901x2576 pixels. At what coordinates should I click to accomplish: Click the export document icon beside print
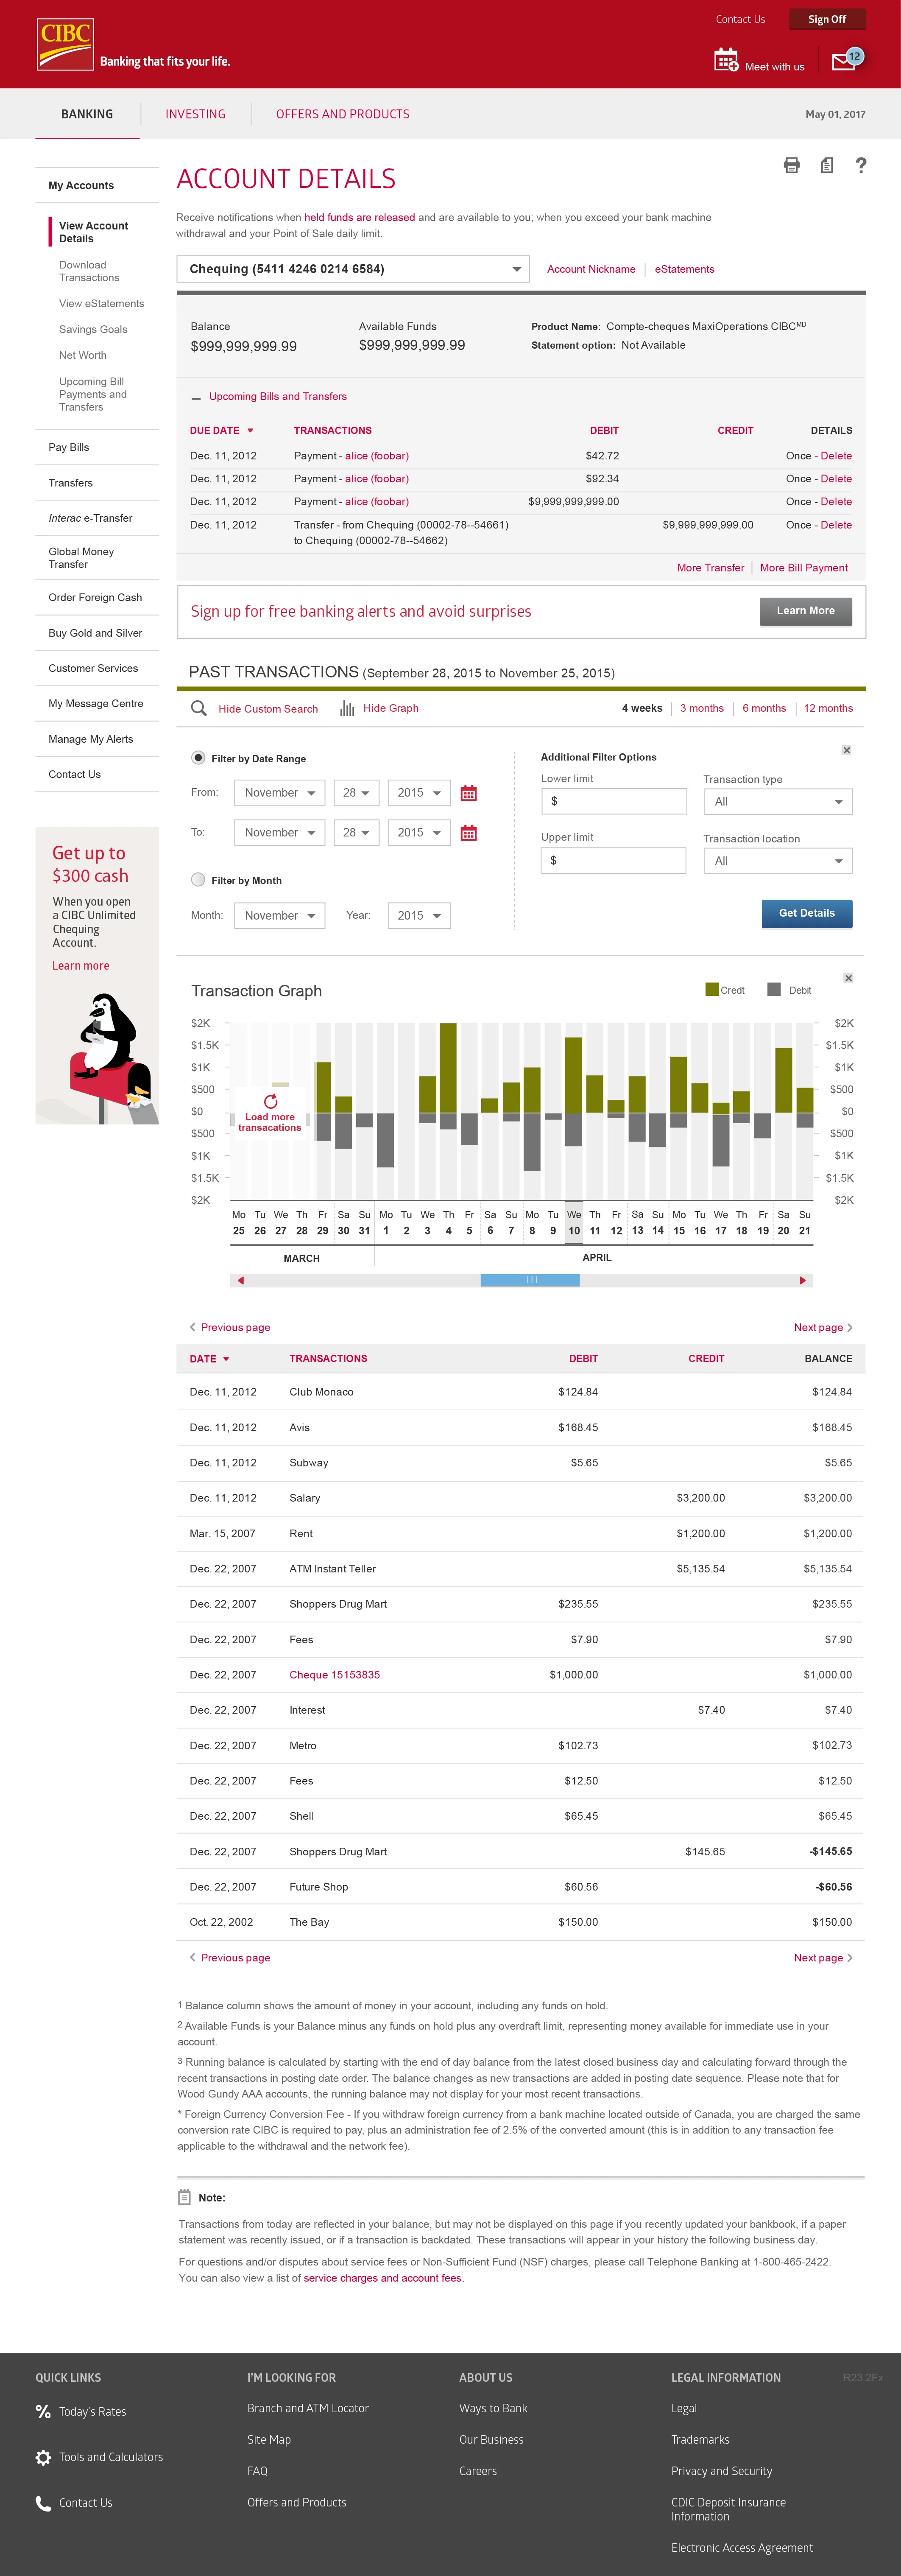pos(826,166)
